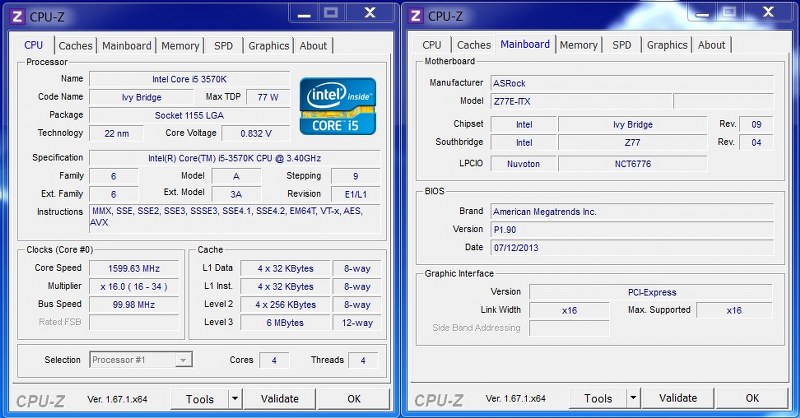
Task: Click the Cores count value field
Action: point(274,360)
